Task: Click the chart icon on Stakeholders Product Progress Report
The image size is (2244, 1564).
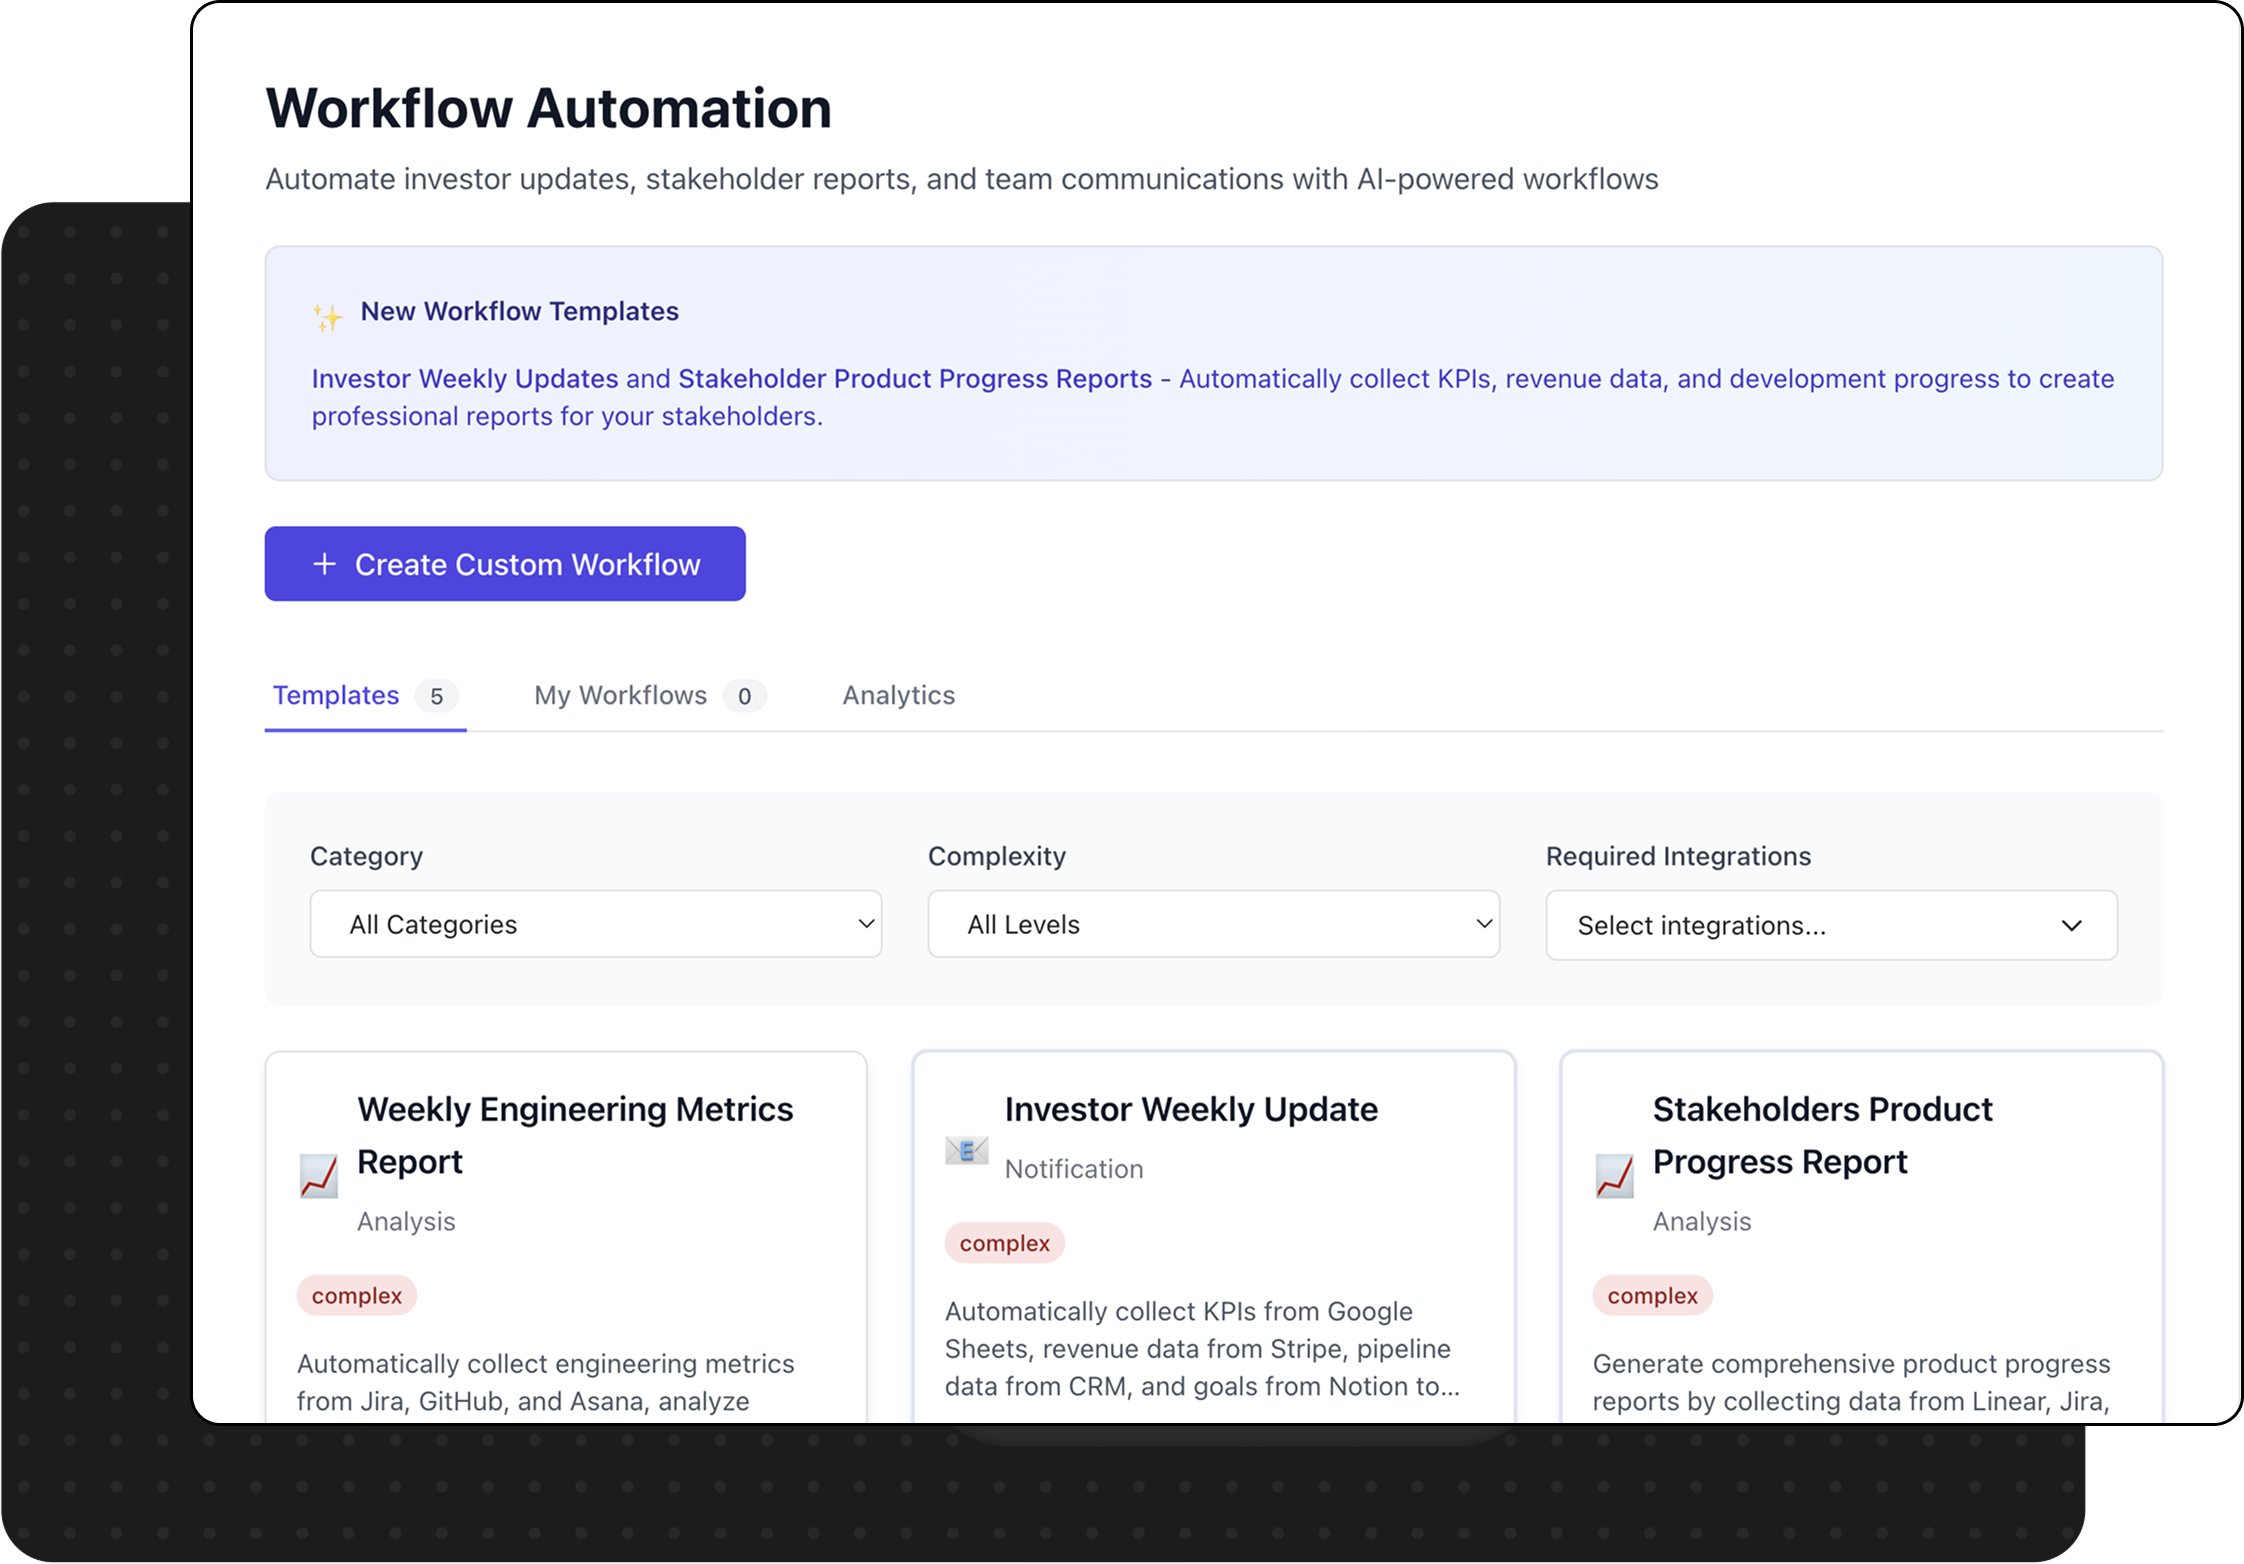Action: click(x=1614, y=1176)
